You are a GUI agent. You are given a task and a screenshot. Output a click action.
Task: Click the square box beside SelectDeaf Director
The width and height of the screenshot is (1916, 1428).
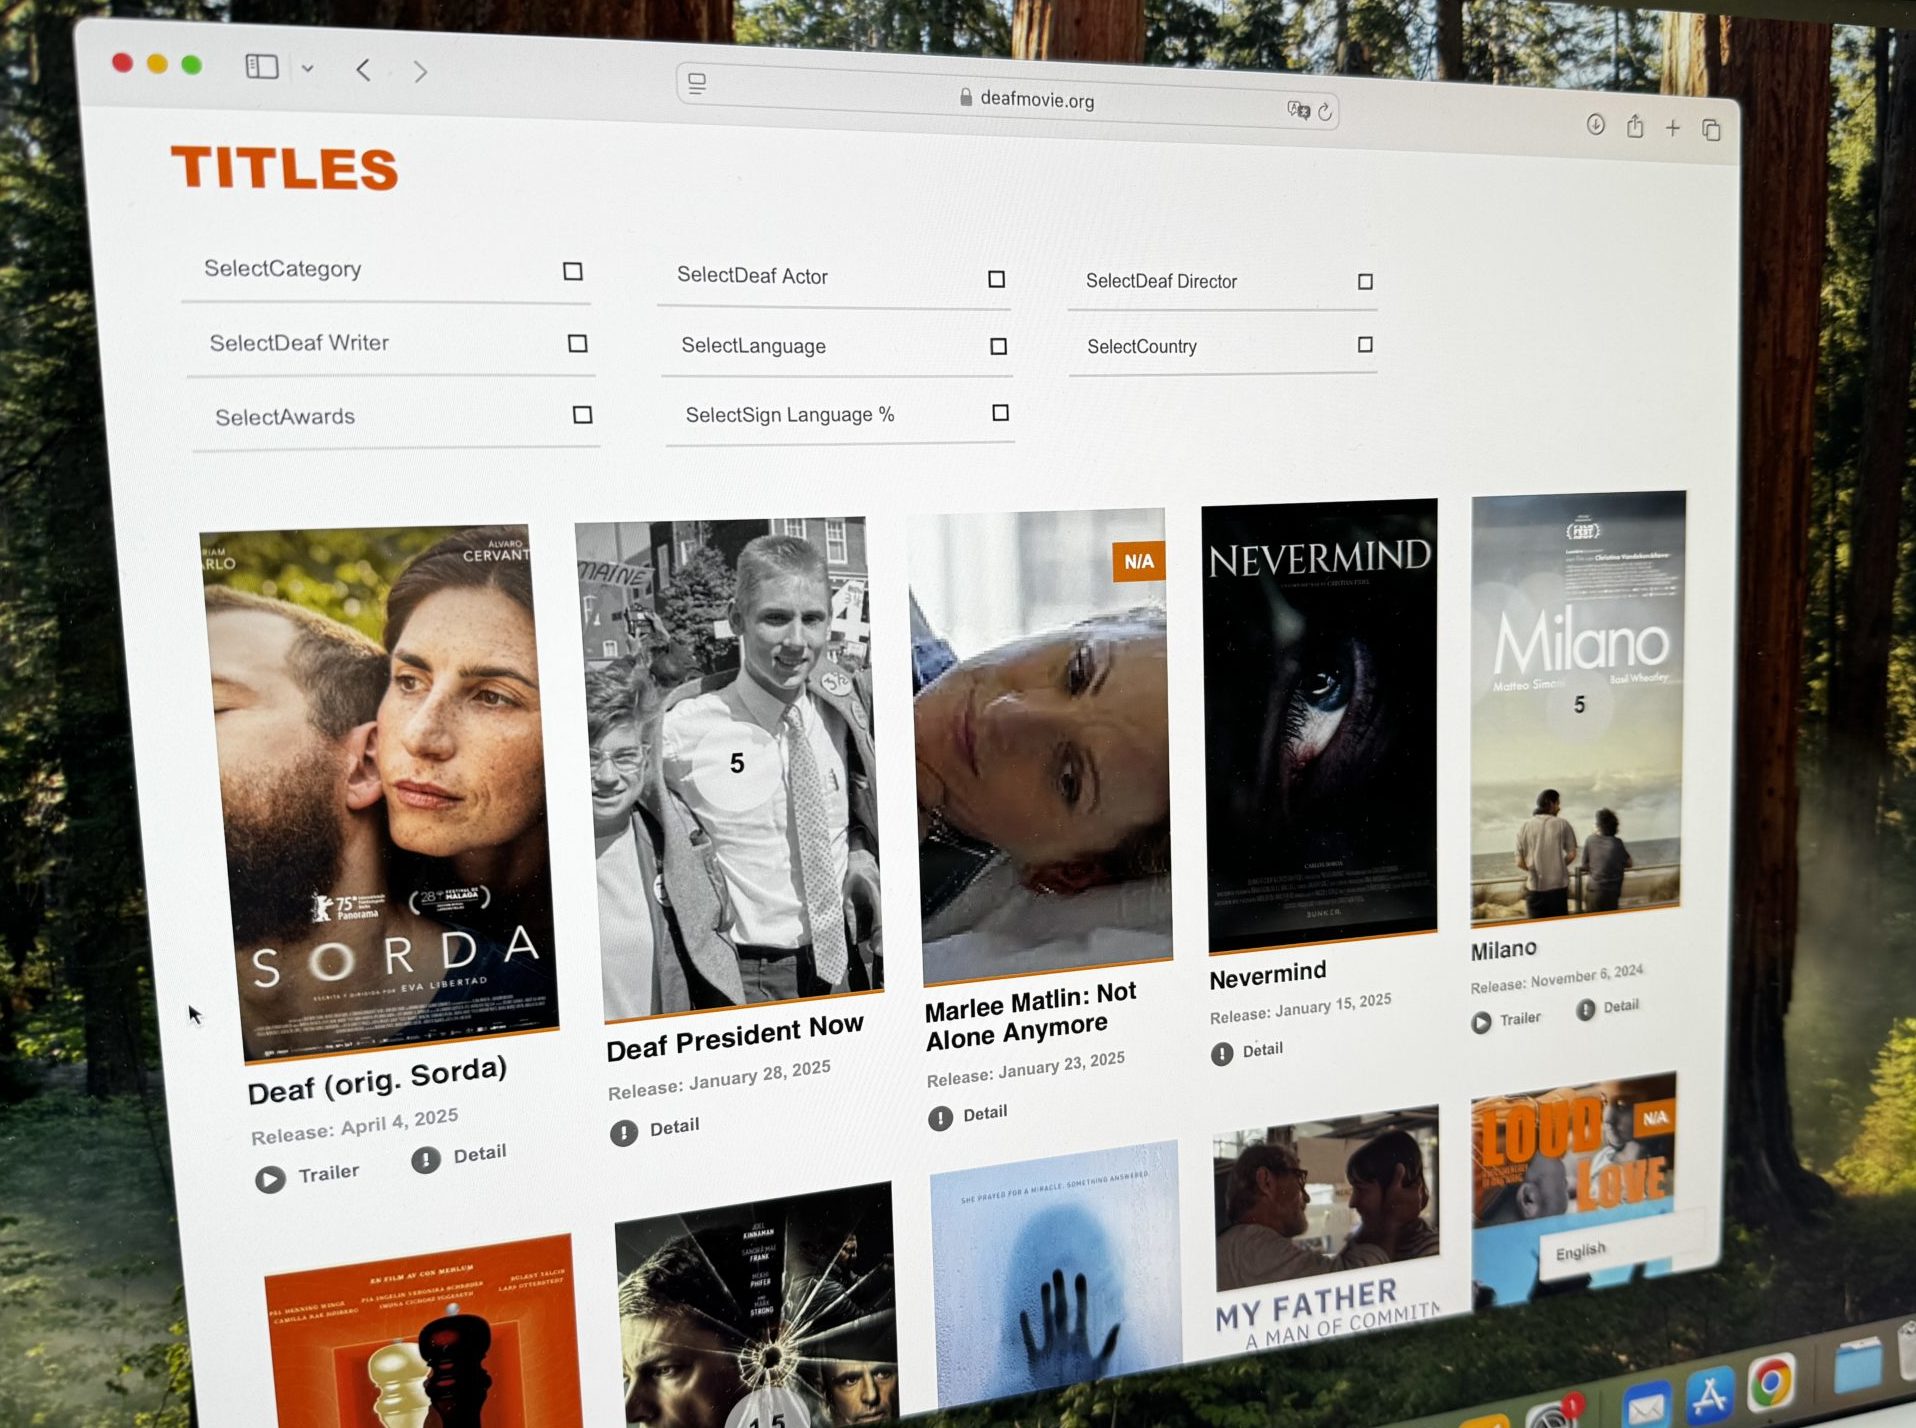coord(1365,282)
